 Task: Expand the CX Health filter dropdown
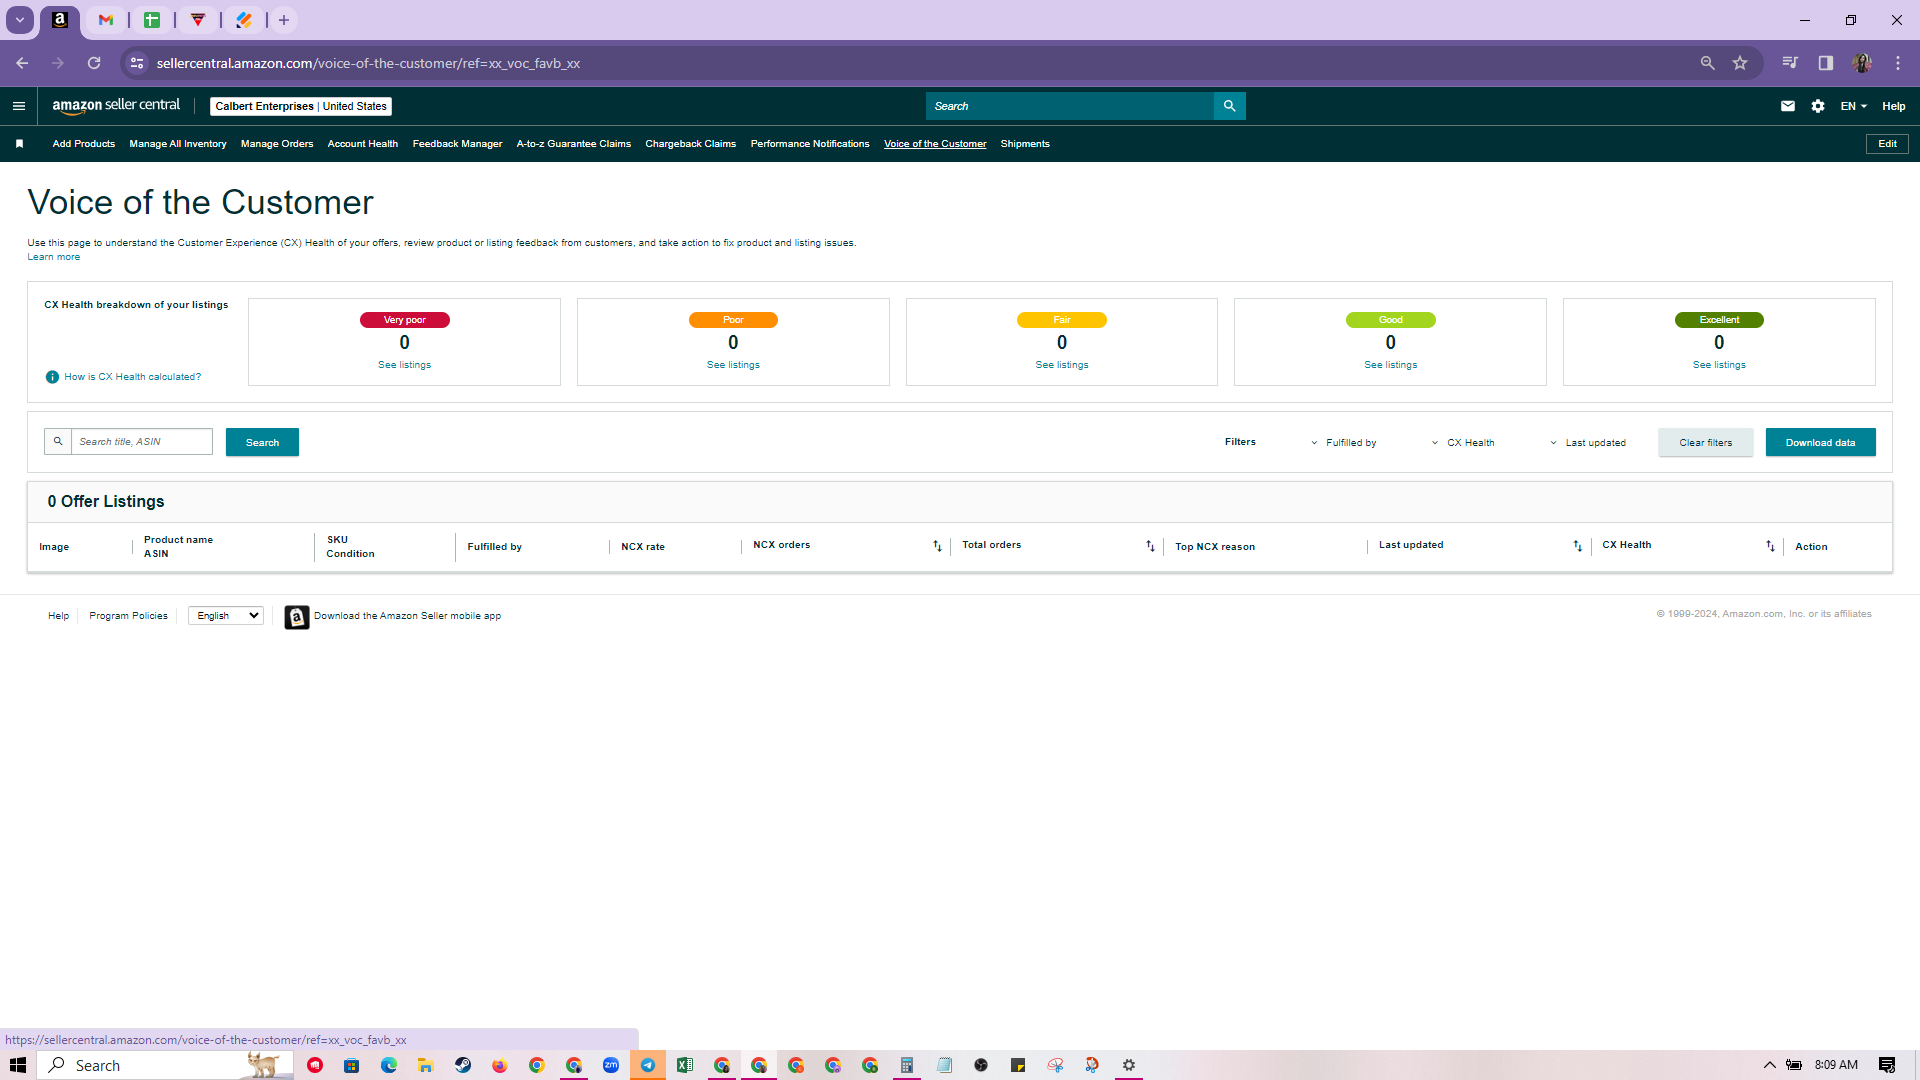point(1463,443)
